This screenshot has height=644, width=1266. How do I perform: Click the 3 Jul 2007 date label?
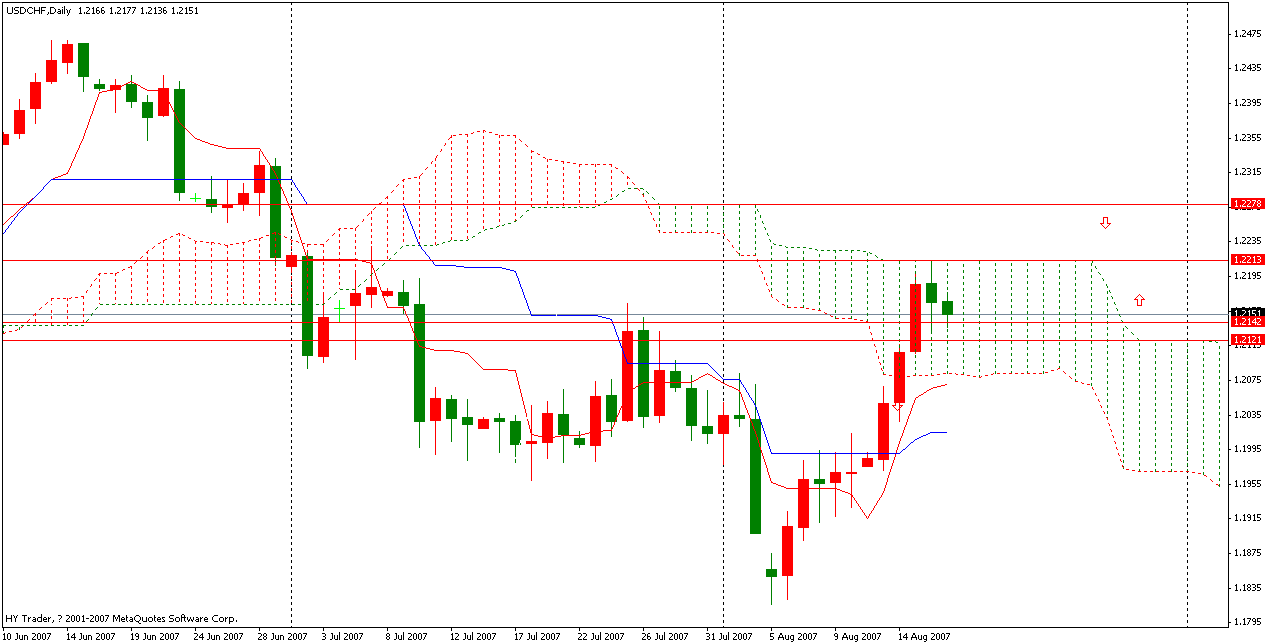(345, 636)
